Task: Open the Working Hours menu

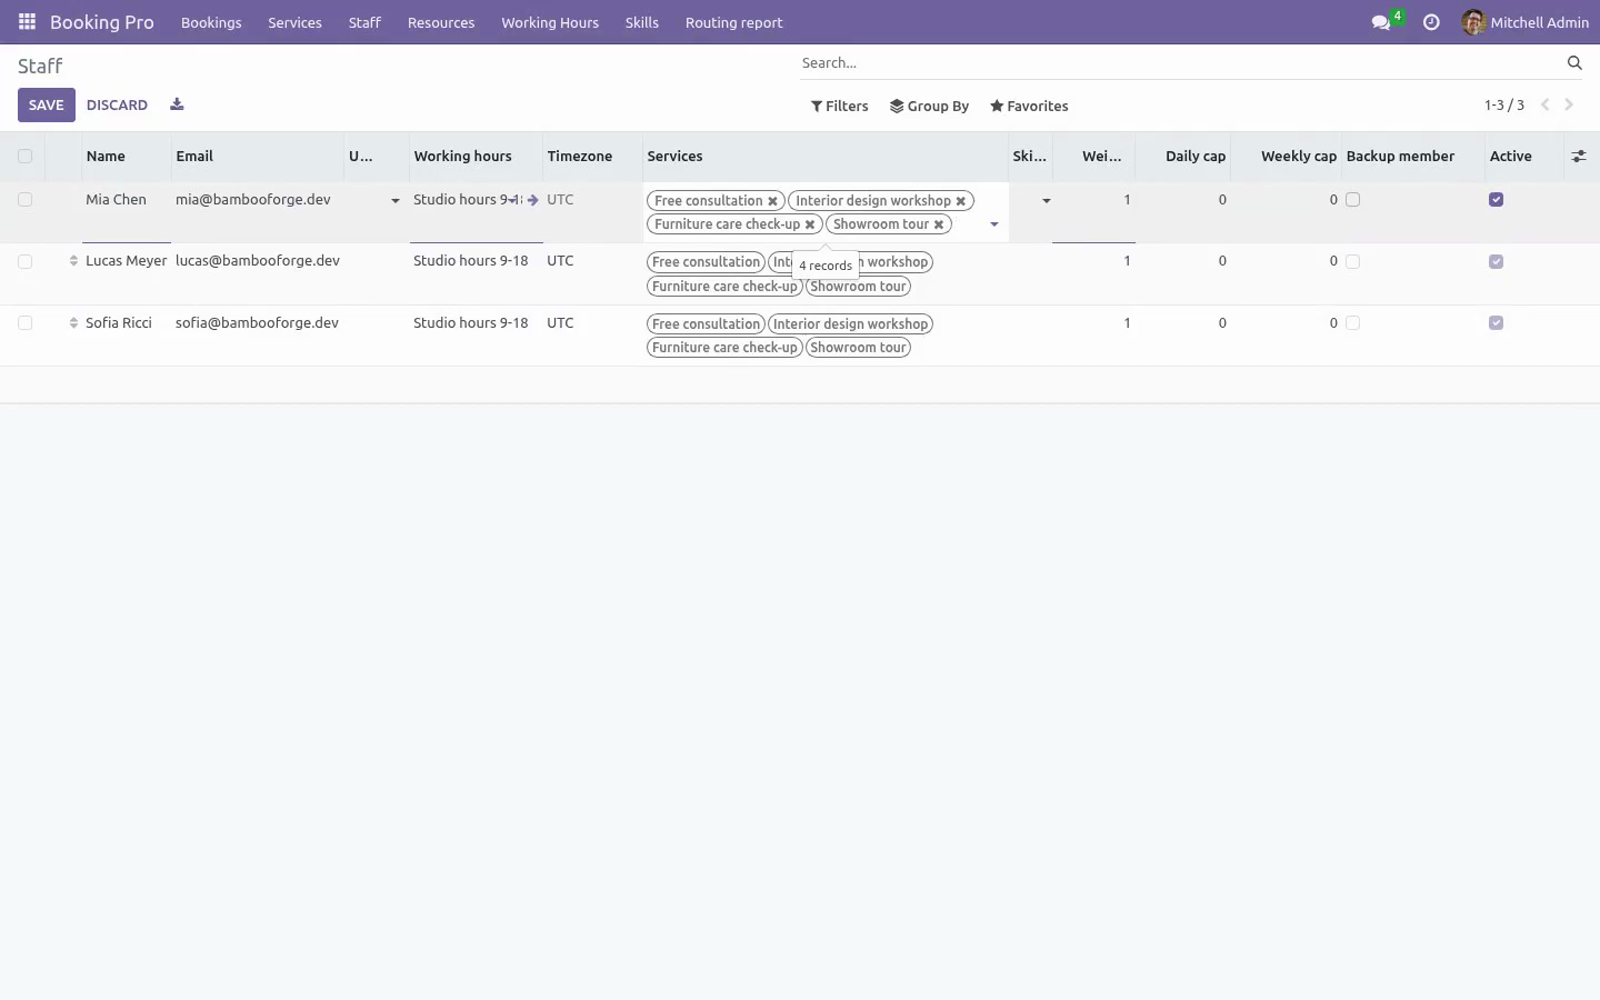Action: [x=550, y=22]
